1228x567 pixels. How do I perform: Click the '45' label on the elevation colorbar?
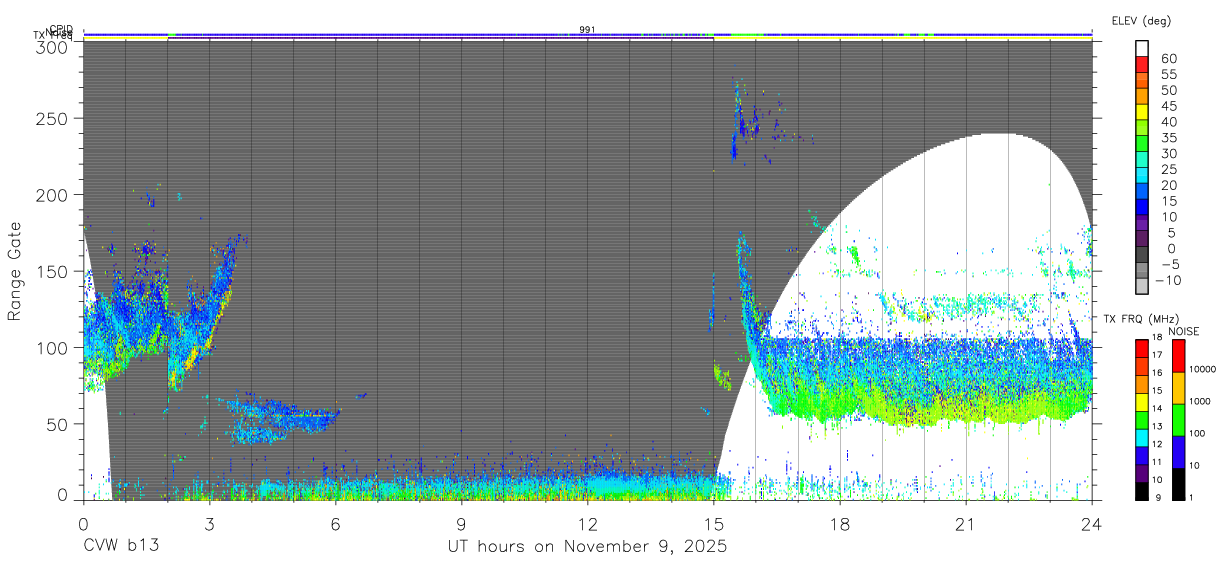click(1168, 106)
